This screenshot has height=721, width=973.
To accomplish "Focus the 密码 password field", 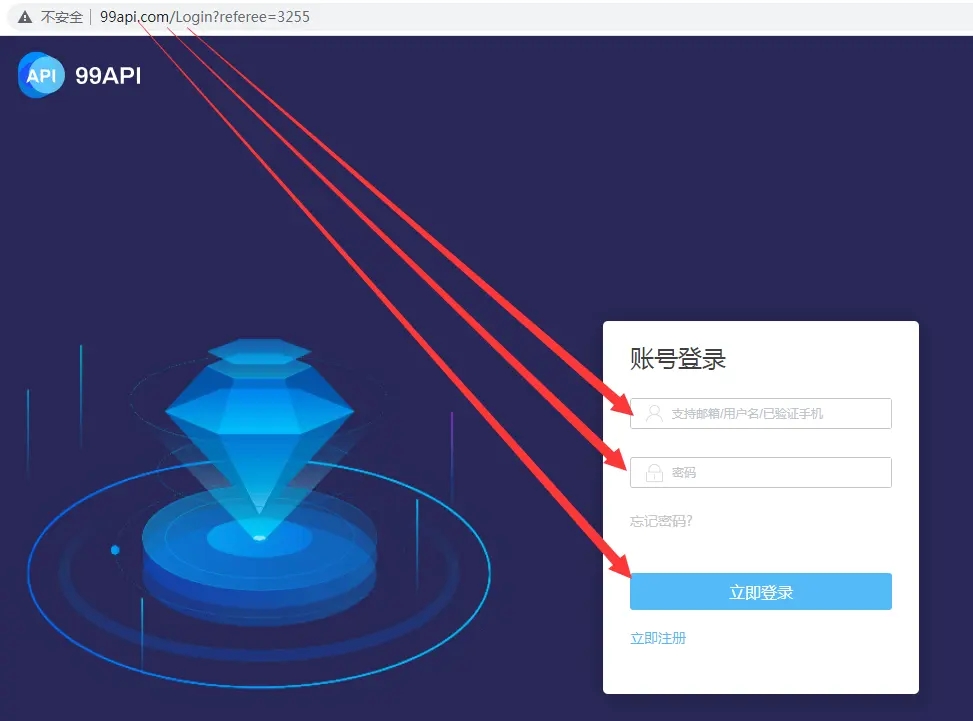I will (761, 472).
